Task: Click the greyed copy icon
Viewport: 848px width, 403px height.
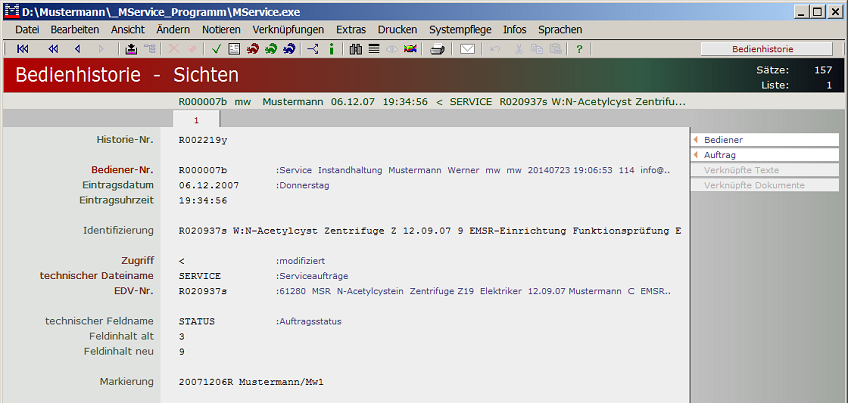Action: click(537, 49)
